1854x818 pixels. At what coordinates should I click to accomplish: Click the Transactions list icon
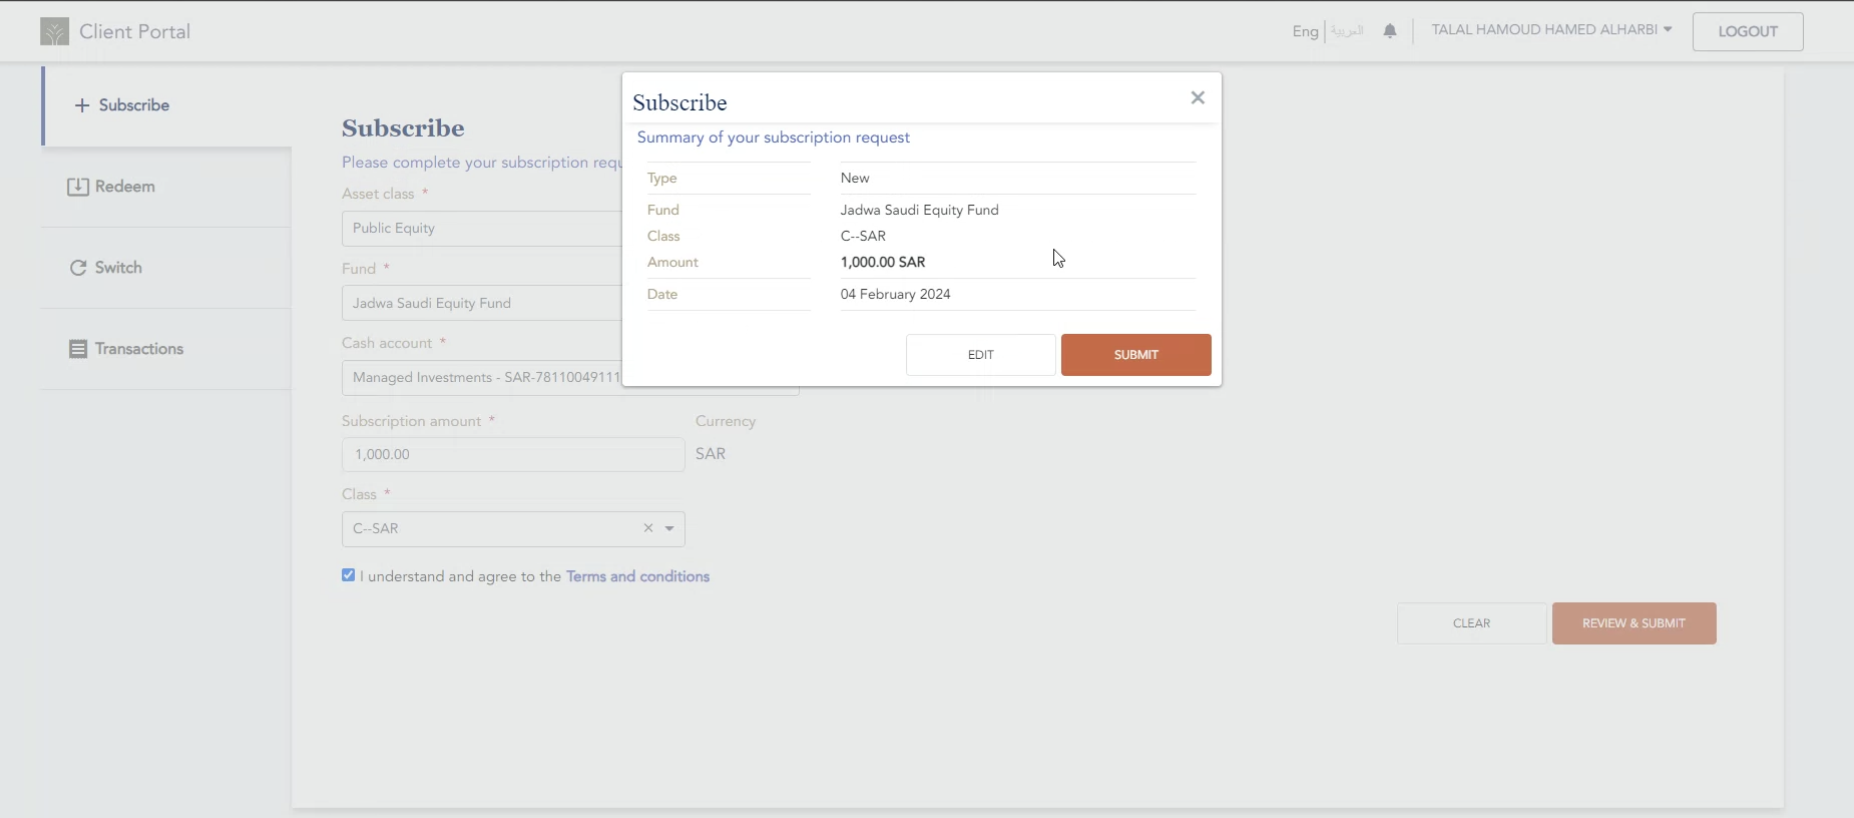point(78,349)
